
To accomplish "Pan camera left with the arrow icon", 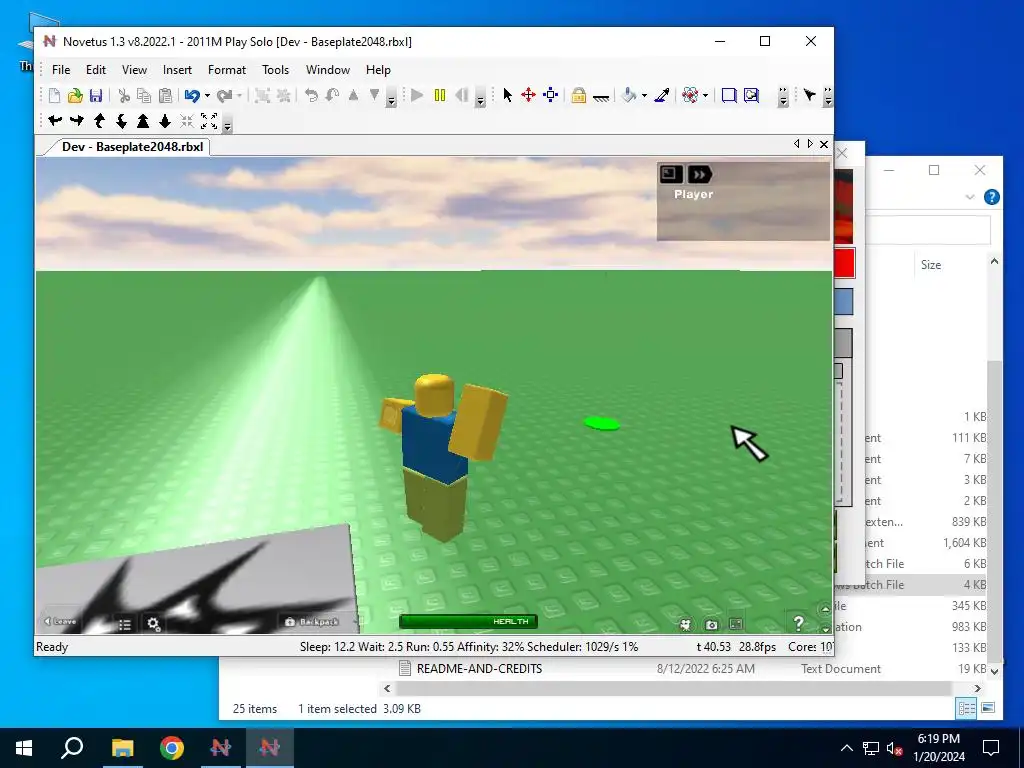I will pos(56,121).
